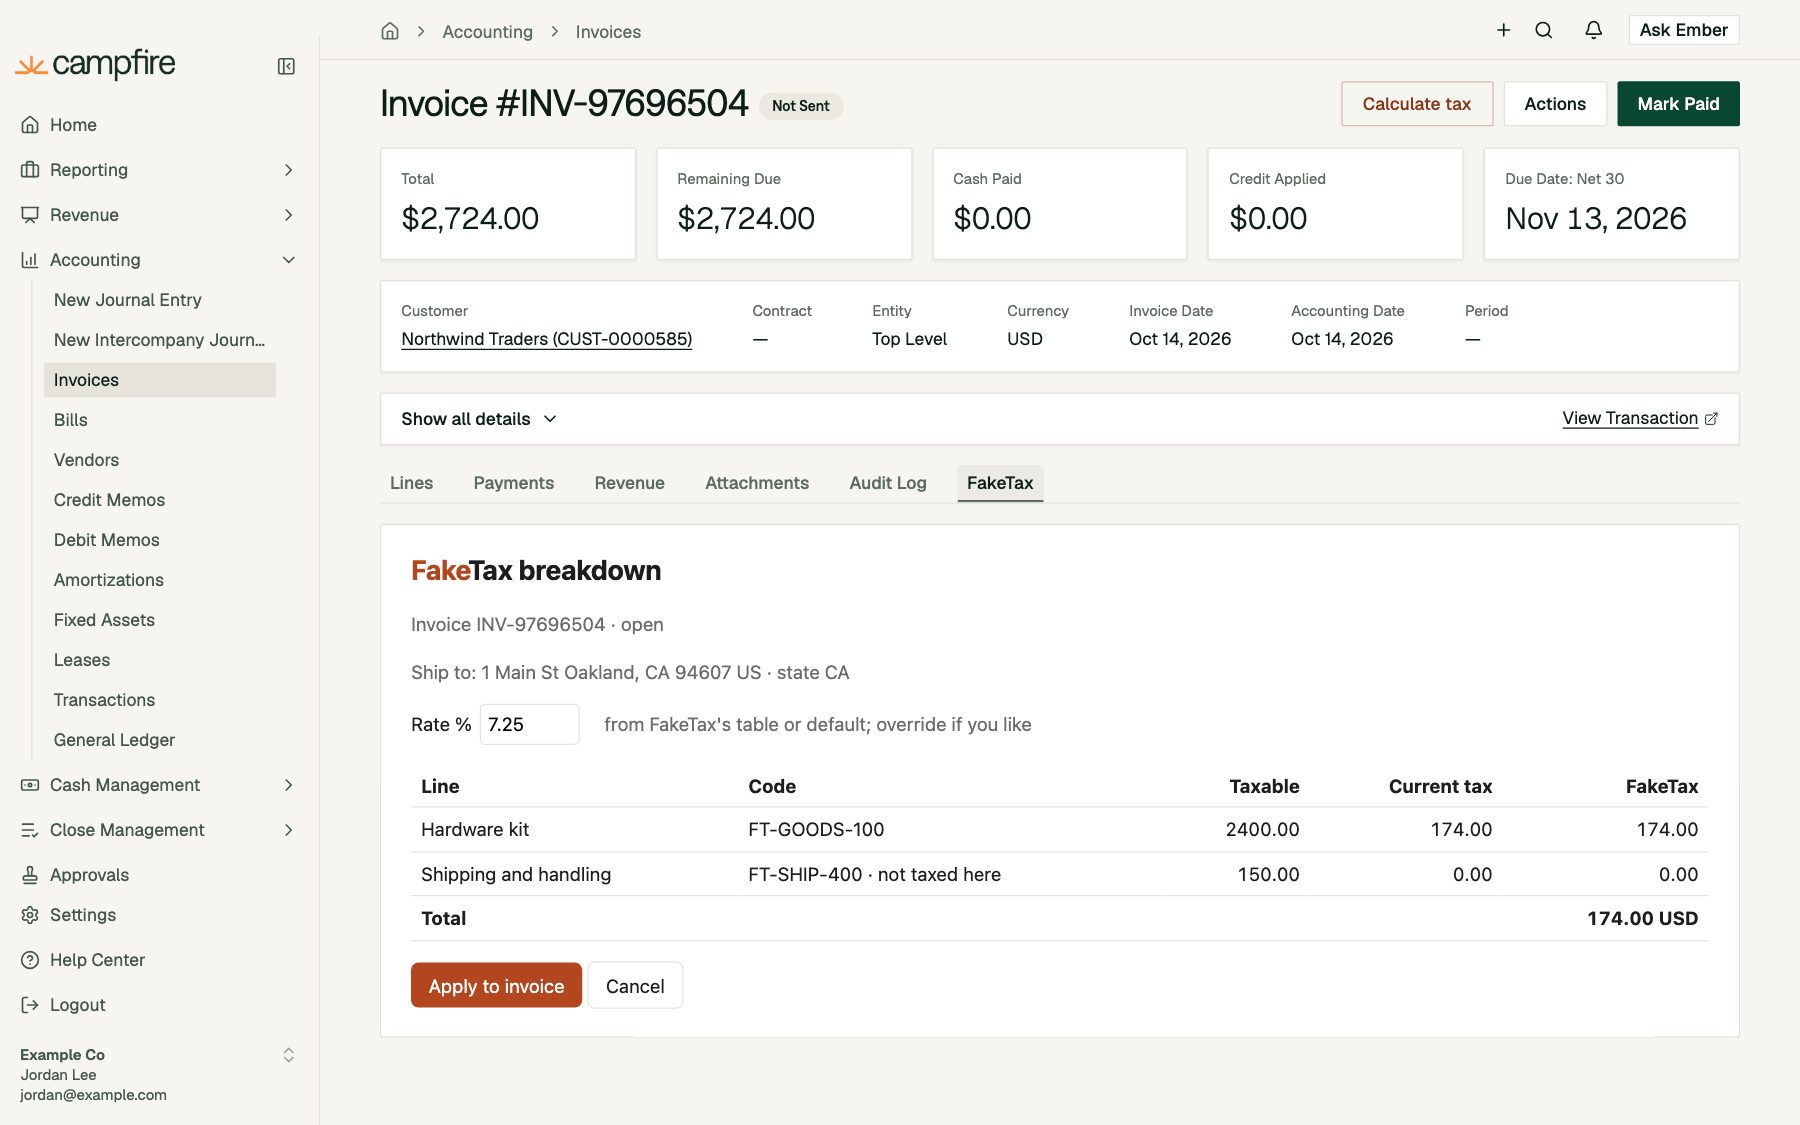Image resolution: width=1800 pixels, height=1125 pixels.
Task: Click the plus create icon
Action: click(x=1503, y=30)
